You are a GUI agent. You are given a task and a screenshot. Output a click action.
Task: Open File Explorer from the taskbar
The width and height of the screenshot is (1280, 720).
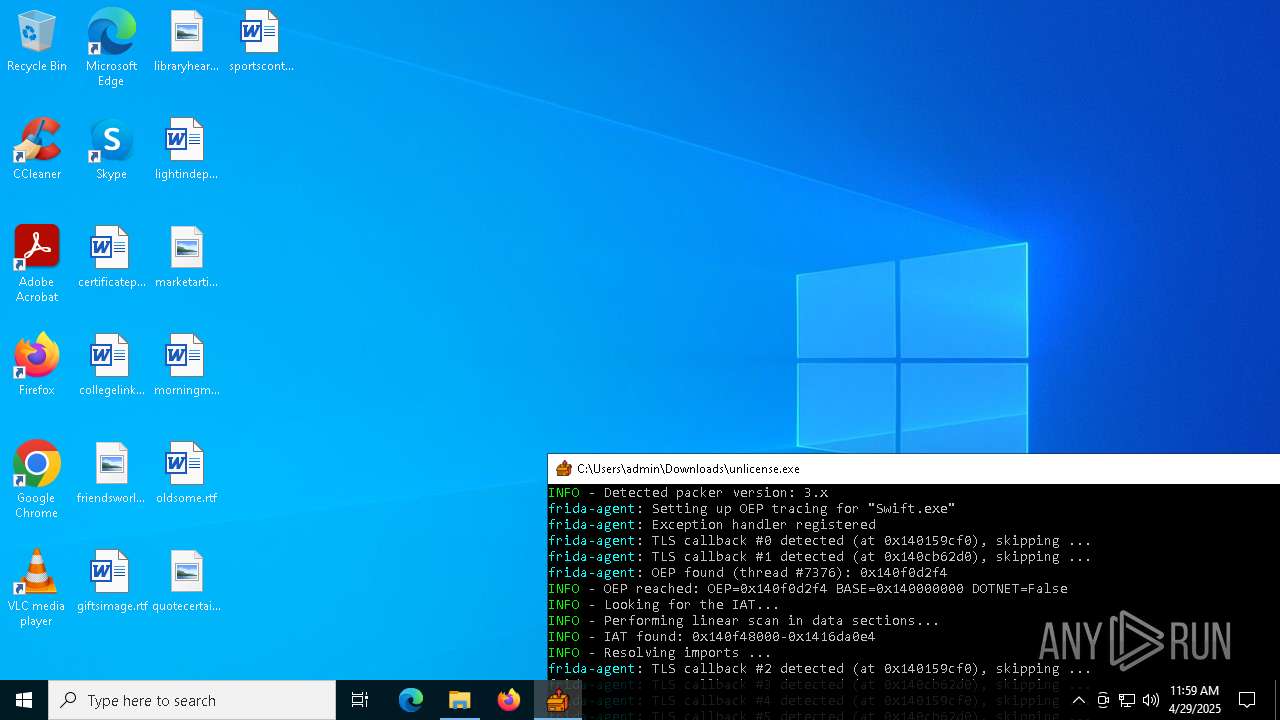coord(459,700)
